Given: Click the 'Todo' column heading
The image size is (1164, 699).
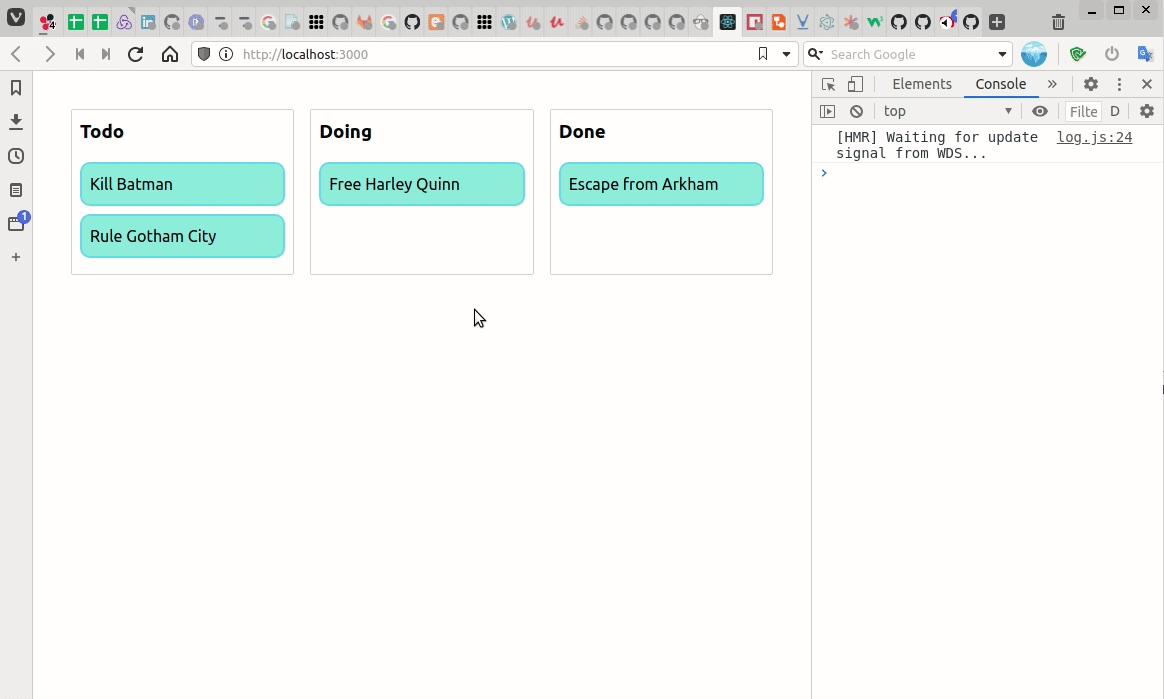Looking at the screenshot, I should (x=102, y=131).
